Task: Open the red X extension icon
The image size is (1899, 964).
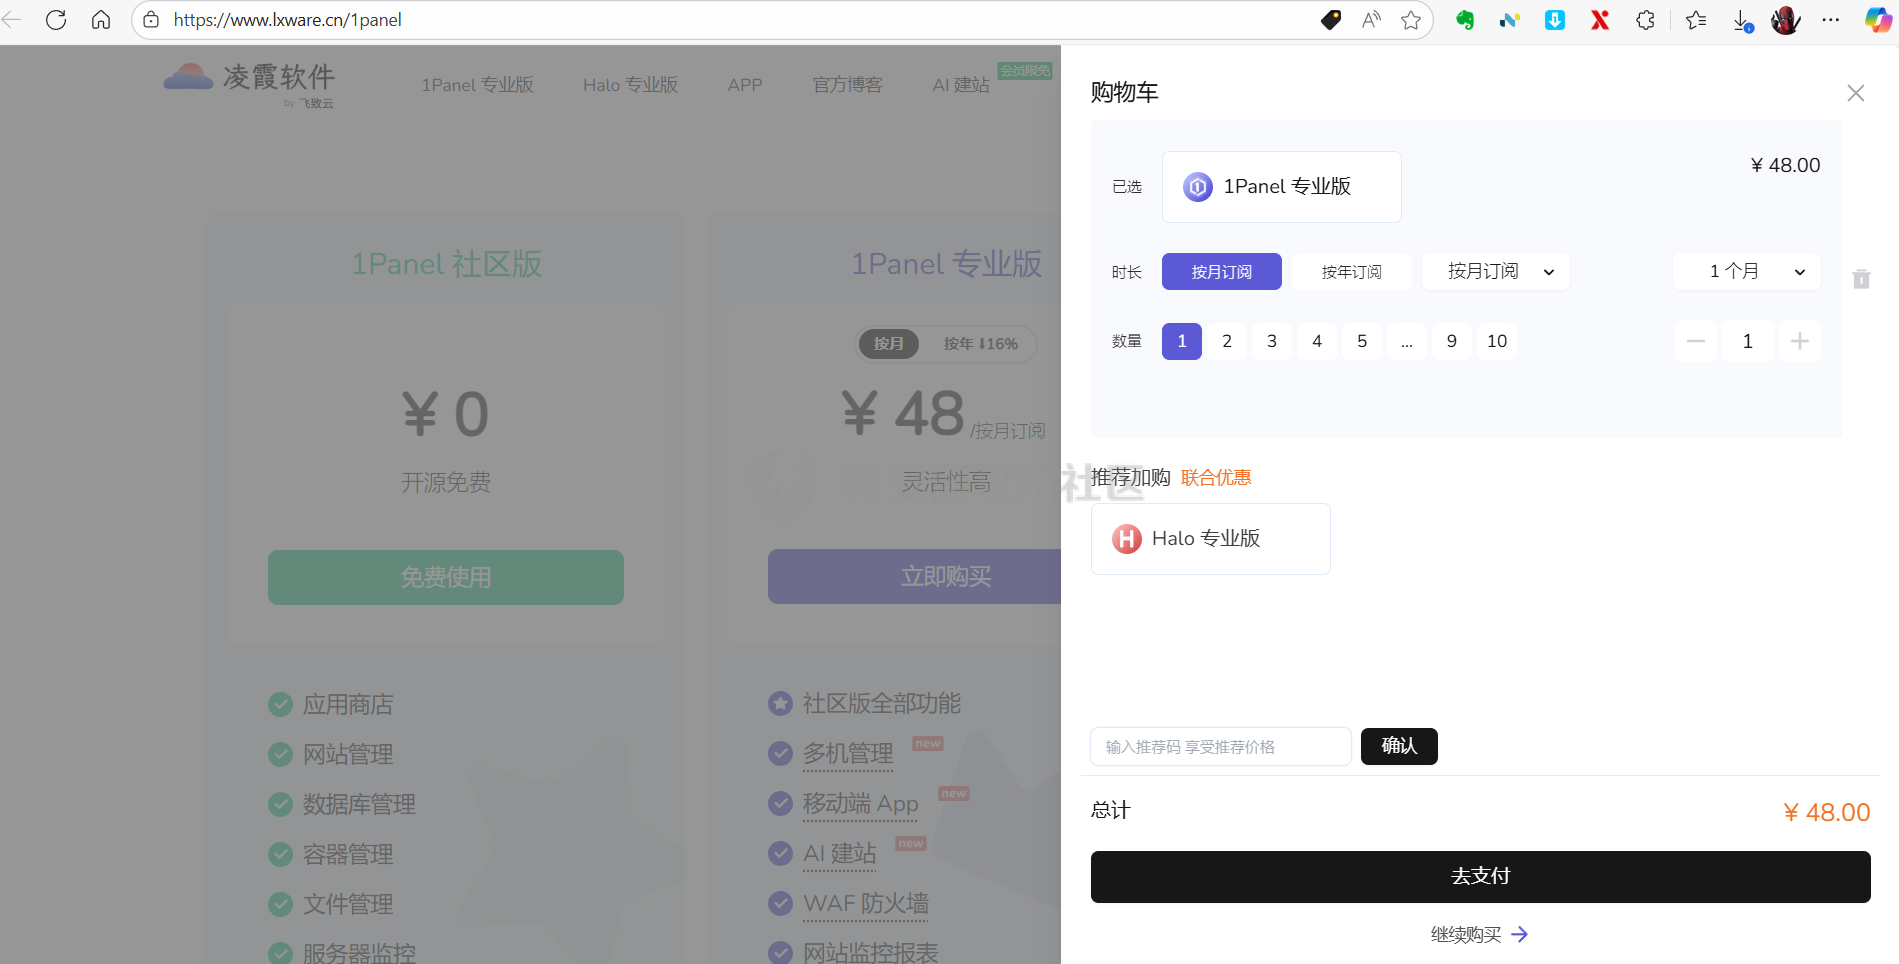Action: pos(1600,20)
